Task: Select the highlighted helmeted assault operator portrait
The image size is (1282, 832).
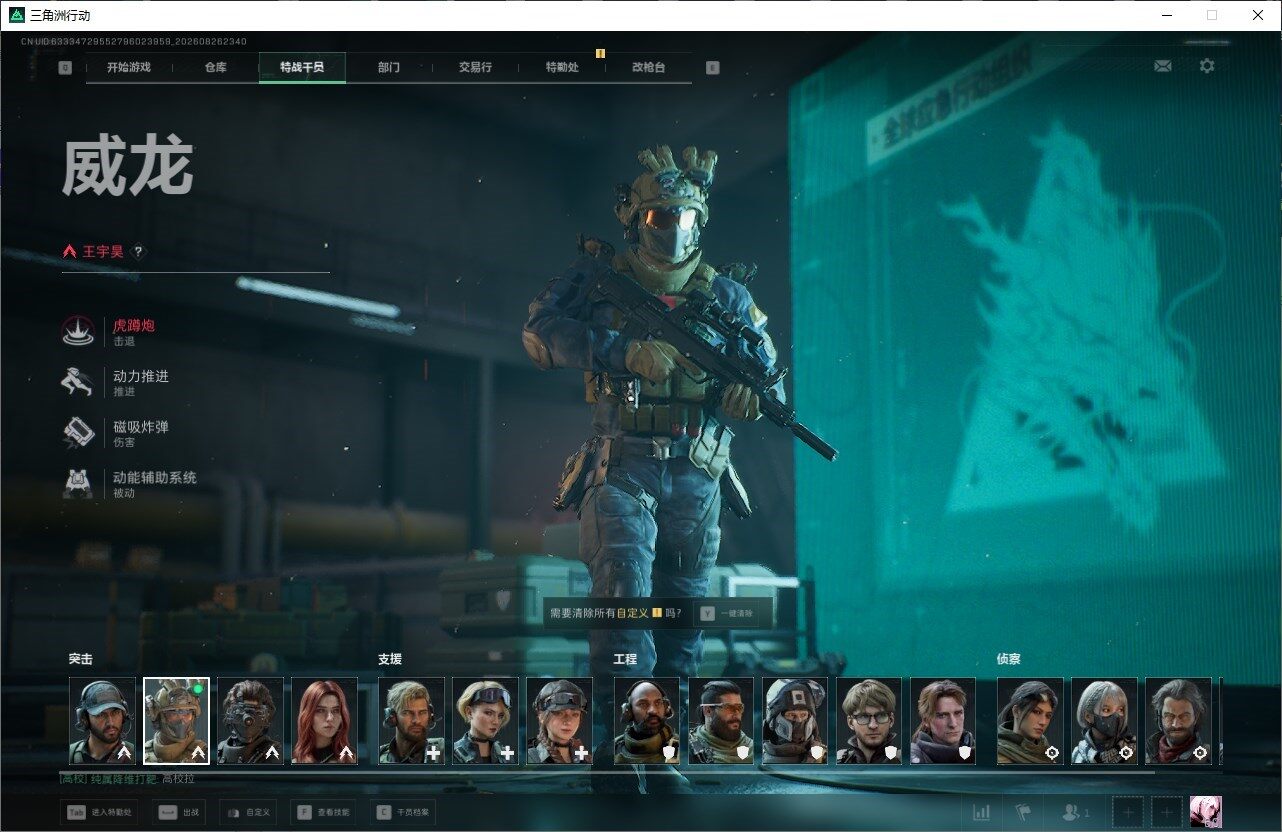Action: pyautogui.click(x=176, y=721)
